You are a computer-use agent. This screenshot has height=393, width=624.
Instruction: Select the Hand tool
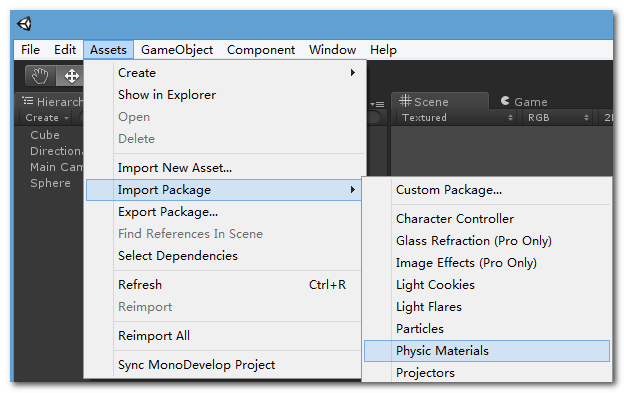coord(40,76)
